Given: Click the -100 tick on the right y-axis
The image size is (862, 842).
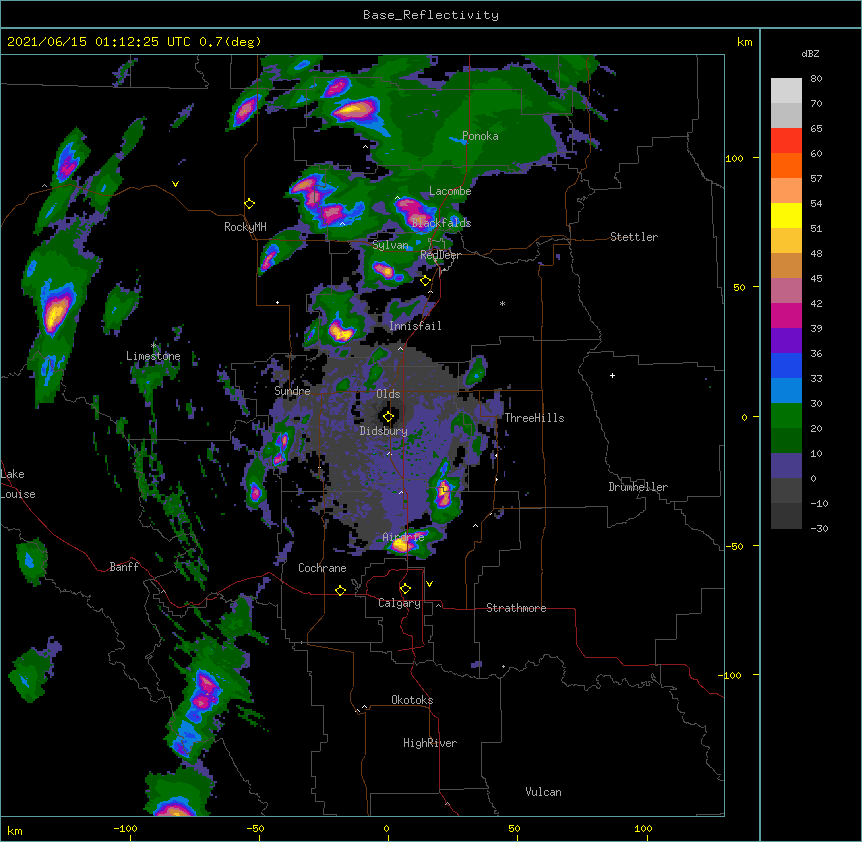Looking at the screenshot, I should tap(731, 675).
